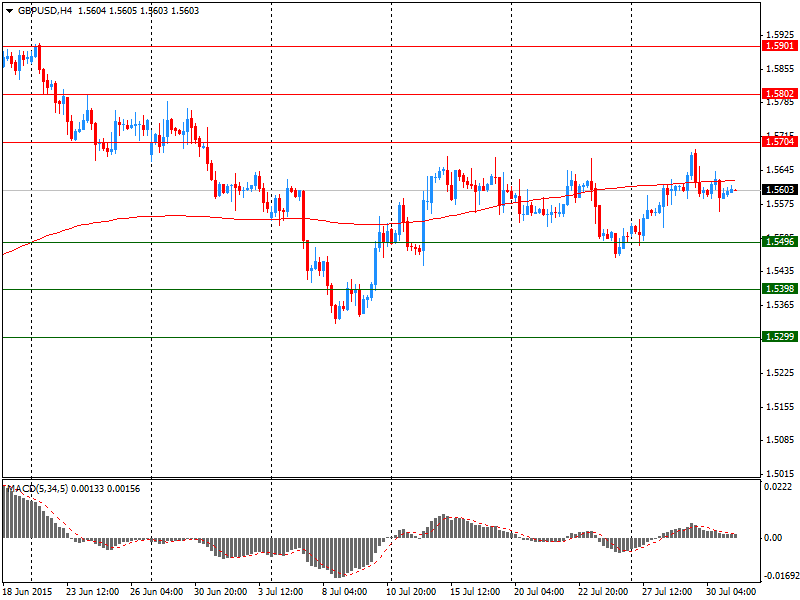Select the 1.5398 support price label

click(x=779, y=289)
